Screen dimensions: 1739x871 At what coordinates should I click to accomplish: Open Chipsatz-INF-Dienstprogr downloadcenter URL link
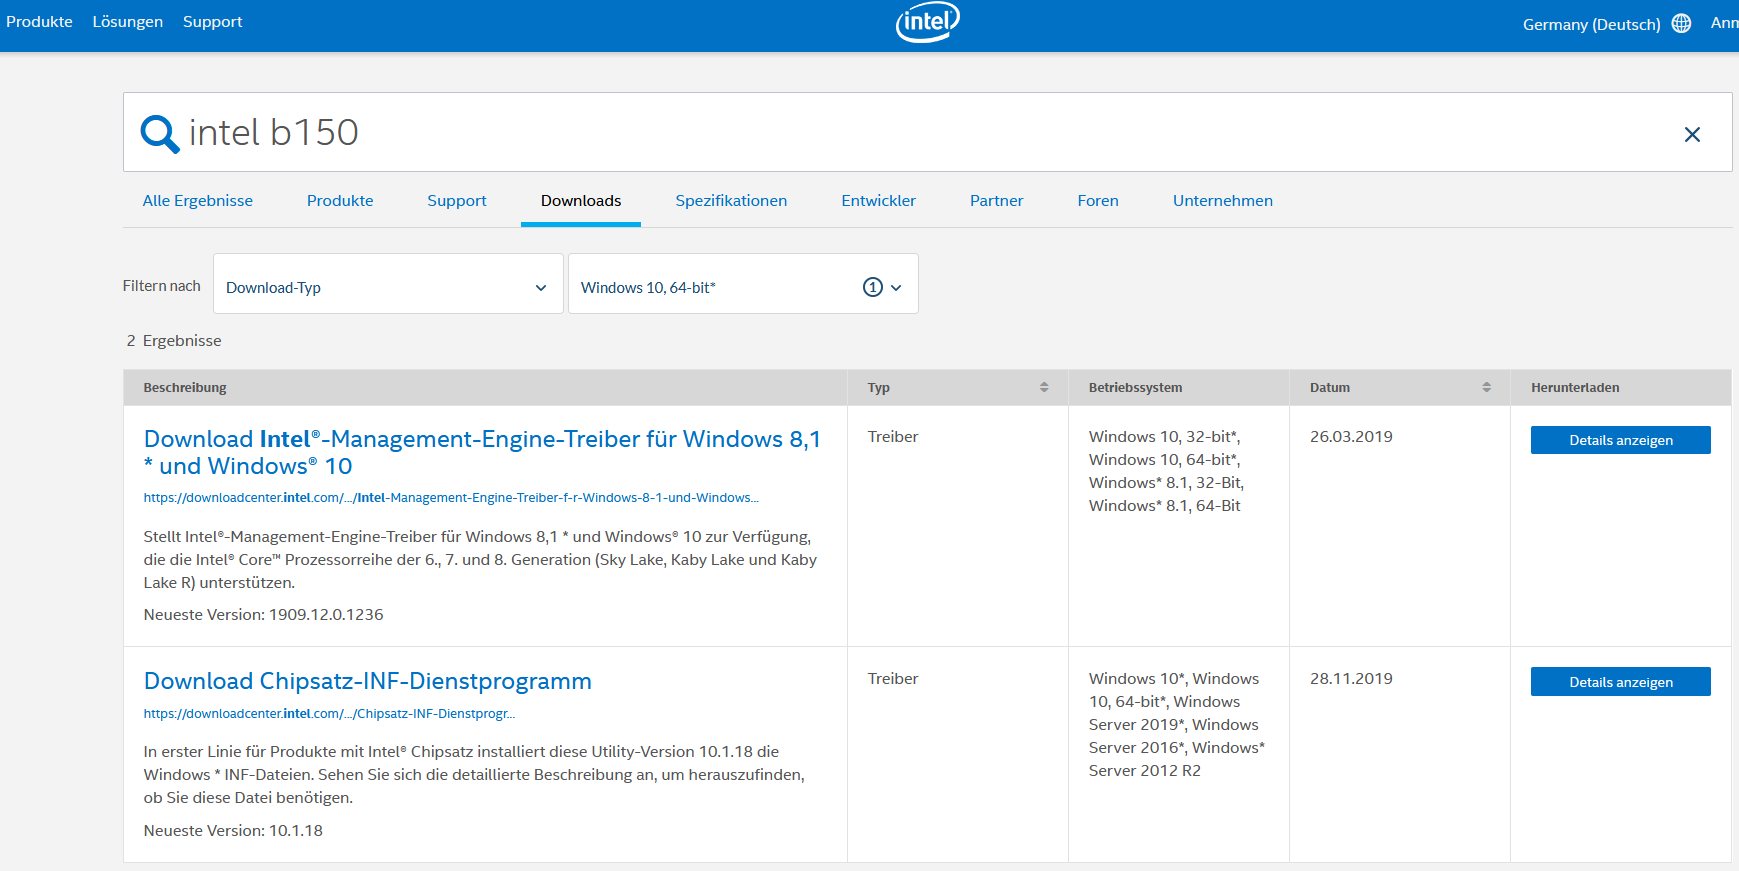point(329,714)
